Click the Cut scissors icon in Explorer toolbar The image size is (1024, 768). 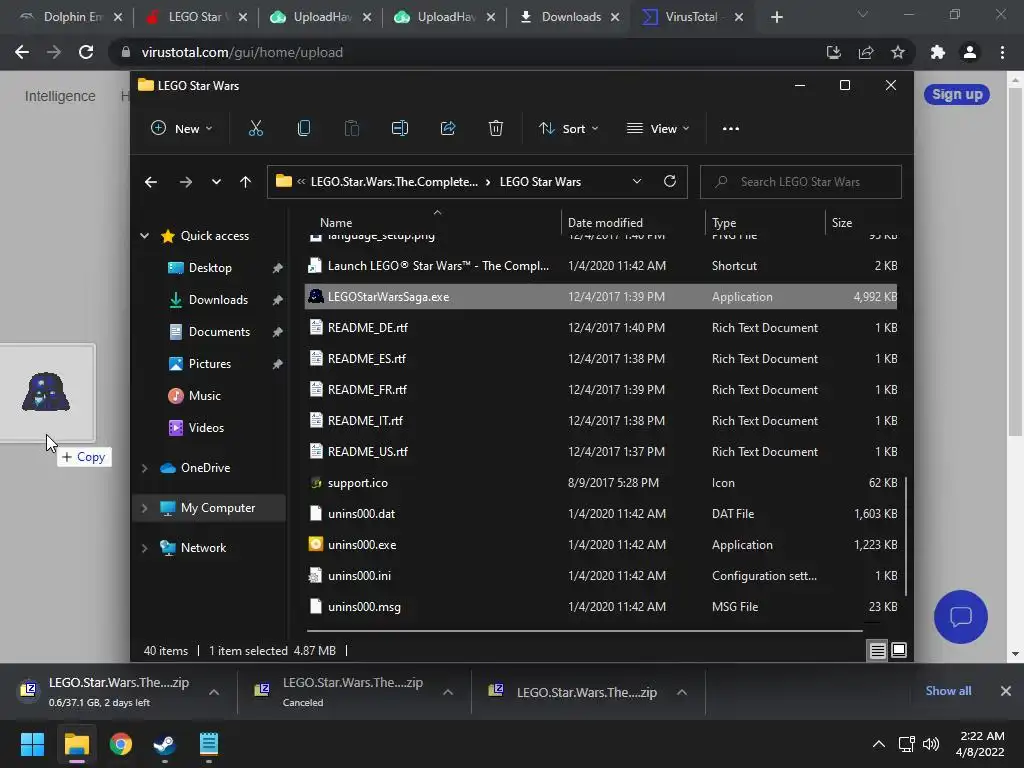click(255, 129)
